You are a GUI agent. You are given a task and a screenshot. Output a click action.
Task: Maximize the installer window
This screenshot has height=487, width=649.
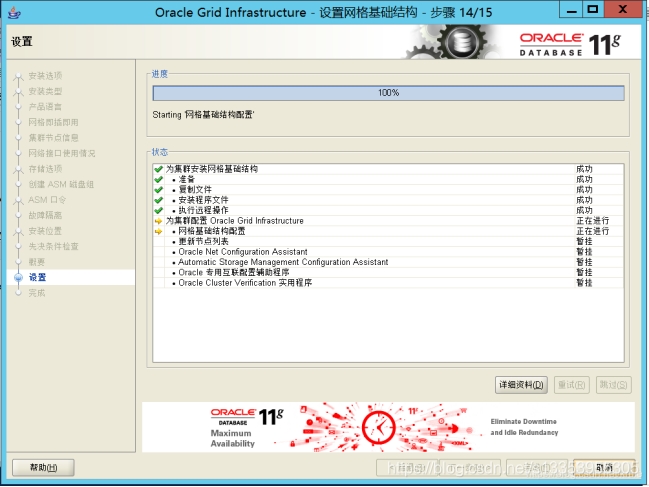pos(593,10)
